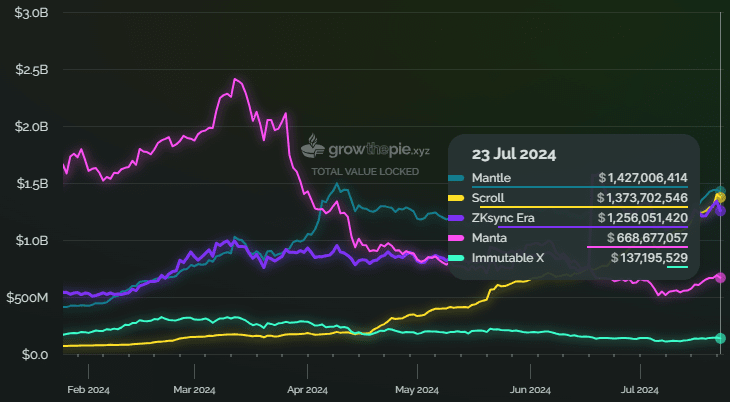This screenshot has height=402, width=730.
Task: Click the Manta pink endpoint dot
Action: point(720,278)
